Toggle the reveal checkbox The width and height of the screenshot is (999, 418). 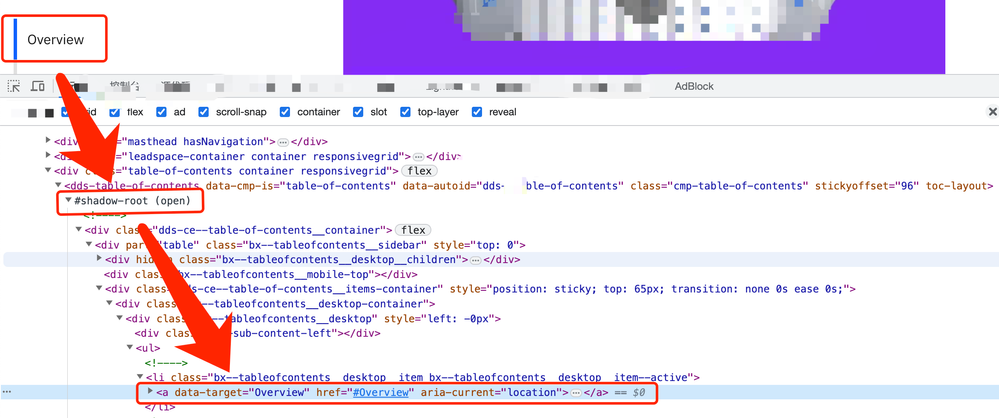pyautogui.click(x=477, y=112)
